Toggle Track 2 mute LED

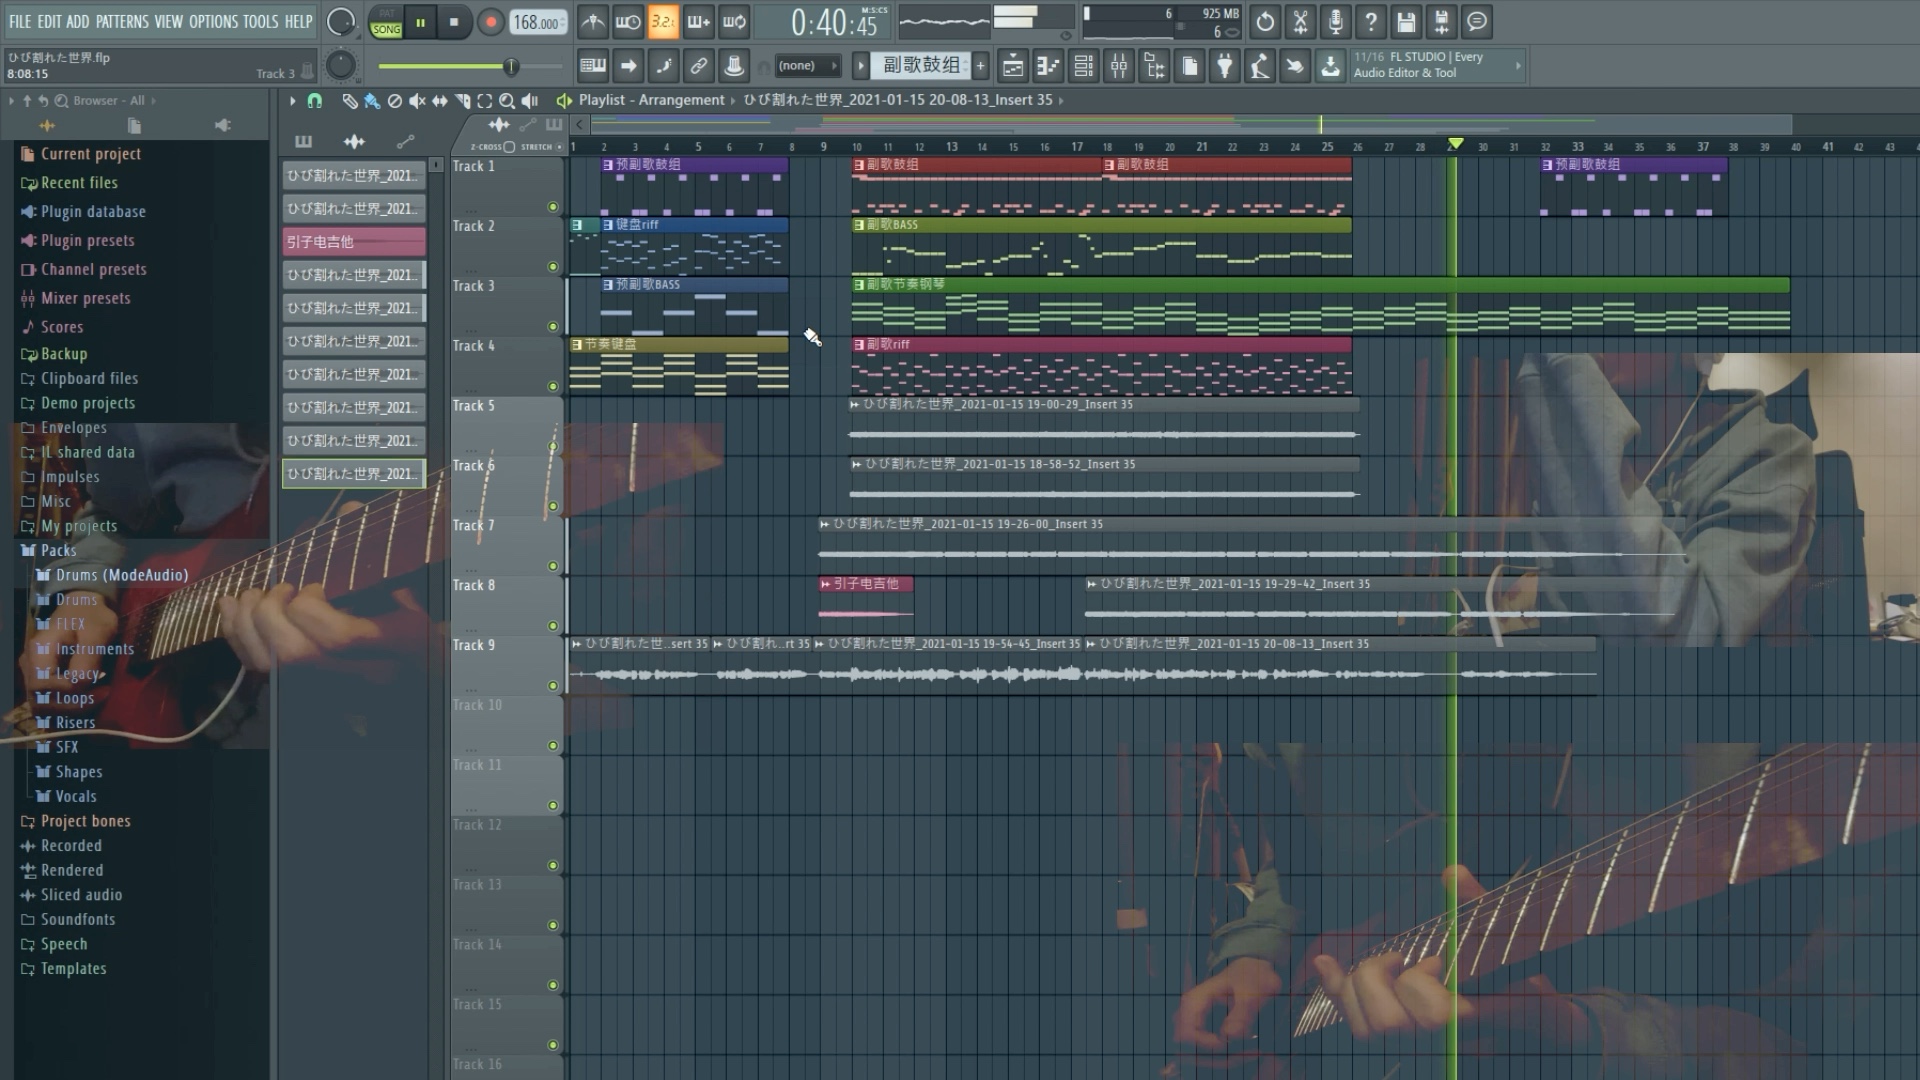(x=553, y=267)
